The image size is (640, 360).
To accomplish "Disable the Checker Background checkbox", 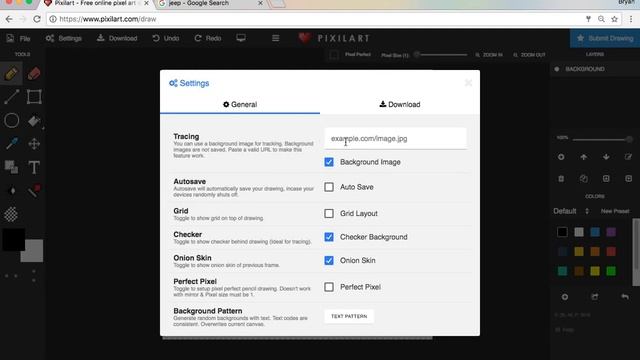I will tap(329, 237).
